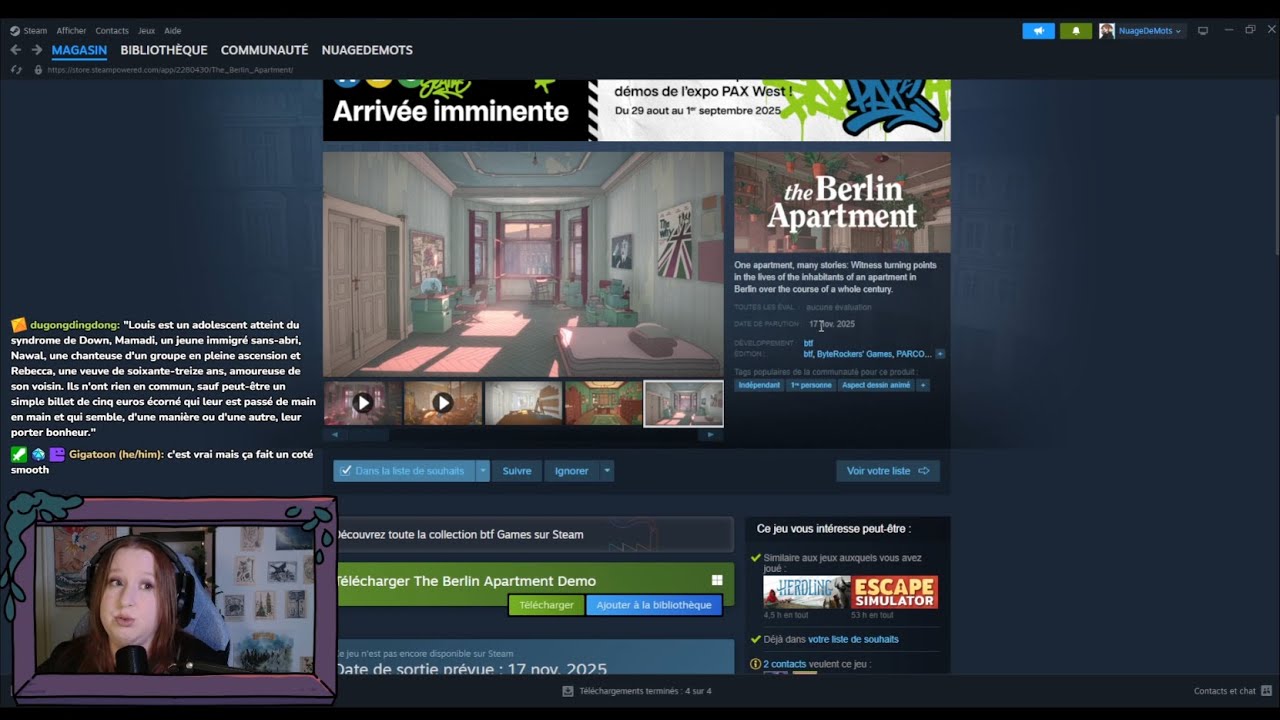Select the third screenshot thumbnail
Screen dimensions: 1280x720
pos(523,403)
